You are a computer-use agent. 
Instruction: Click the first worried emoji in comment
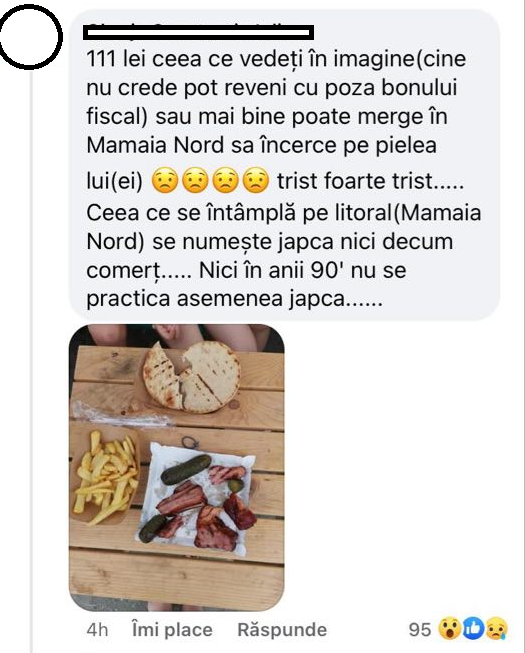click(x=165, y=181)
